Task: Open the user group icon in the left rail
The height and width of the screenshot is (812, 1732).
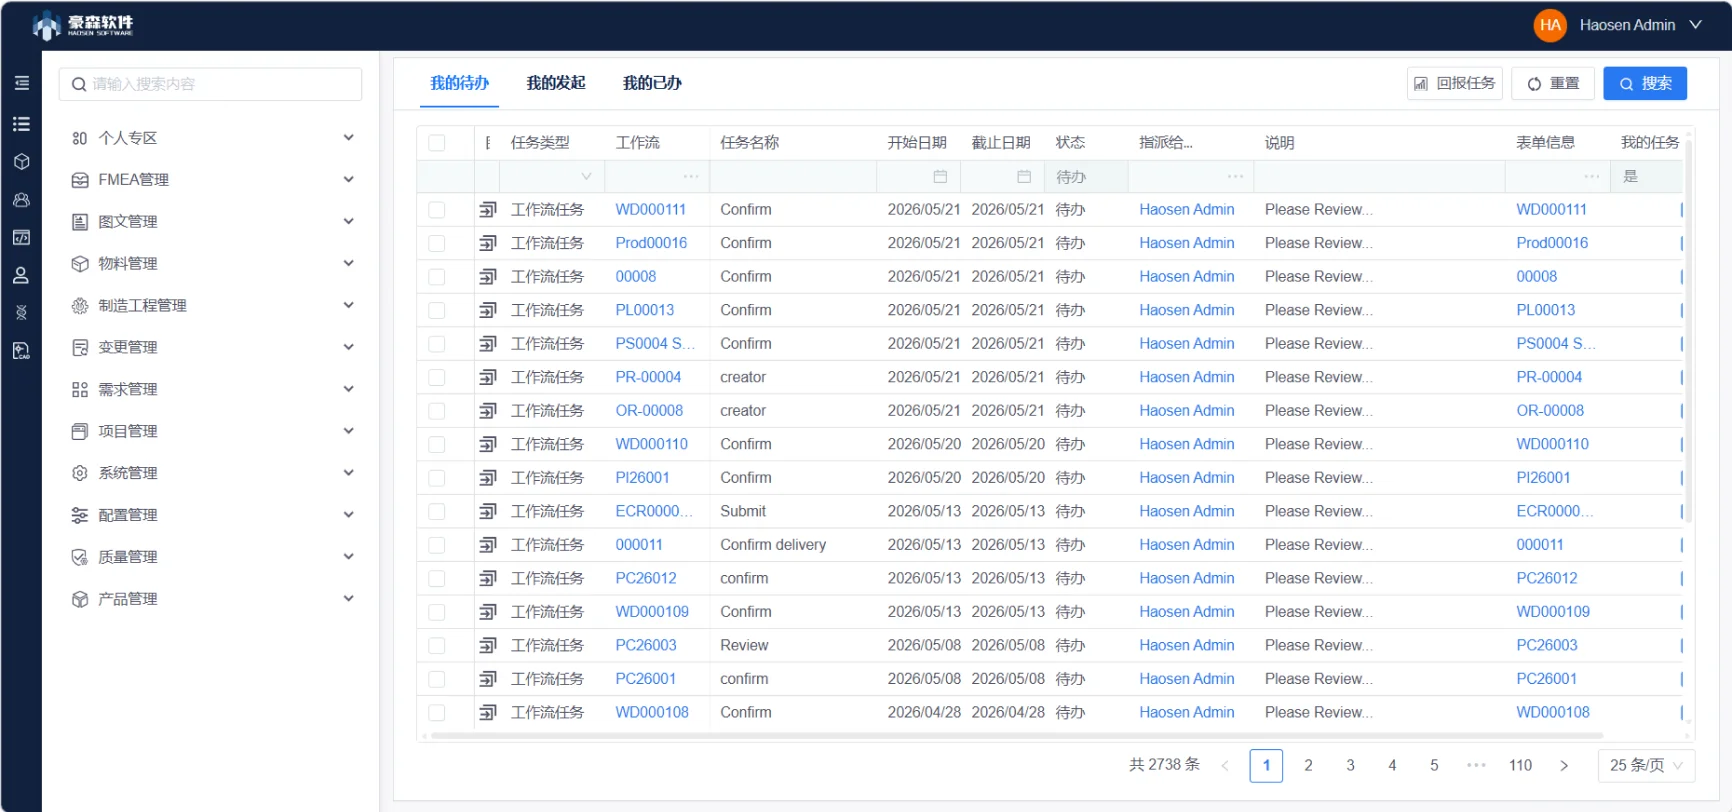Action: point(21,200)
